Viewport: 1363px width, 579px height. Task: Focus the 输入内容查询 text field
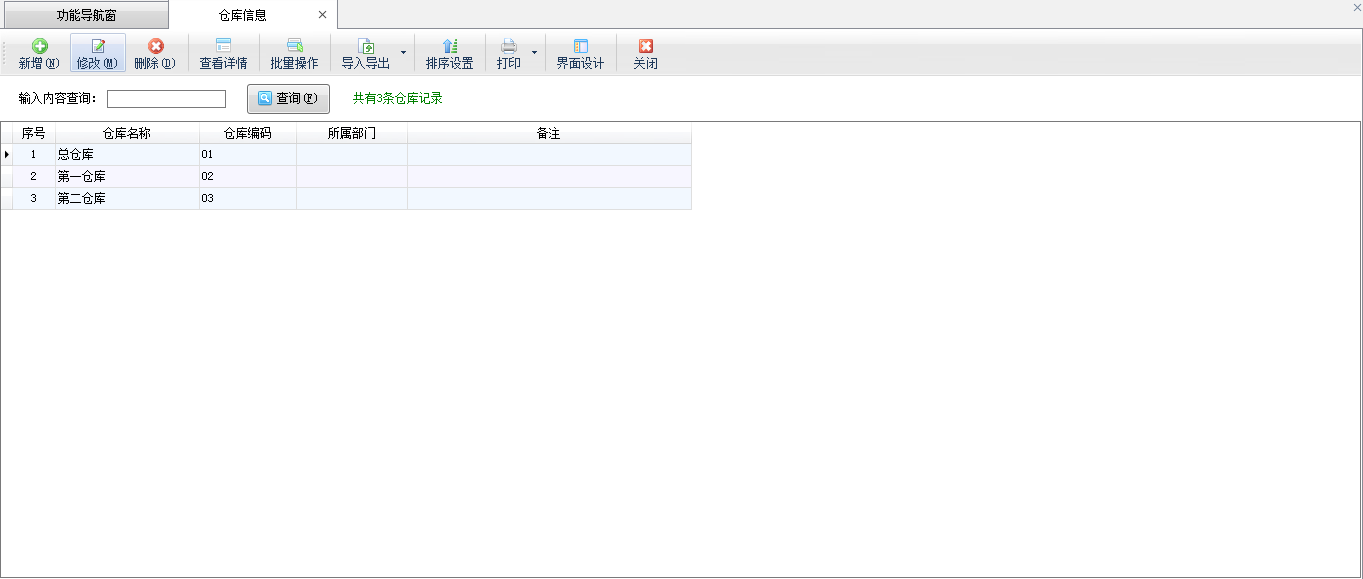[x=166, y=99]
